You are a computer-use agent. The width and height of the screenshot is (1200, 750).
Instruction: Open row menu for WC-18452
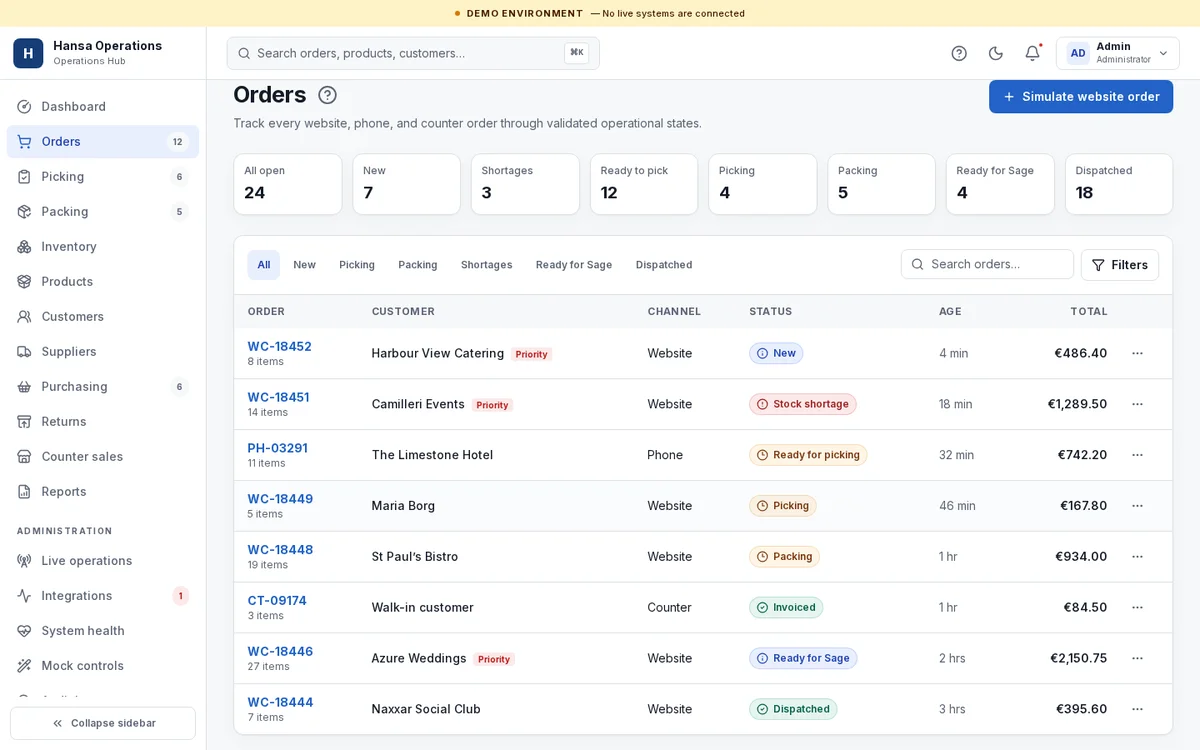pyautogui.click(x=1137, y=354)
